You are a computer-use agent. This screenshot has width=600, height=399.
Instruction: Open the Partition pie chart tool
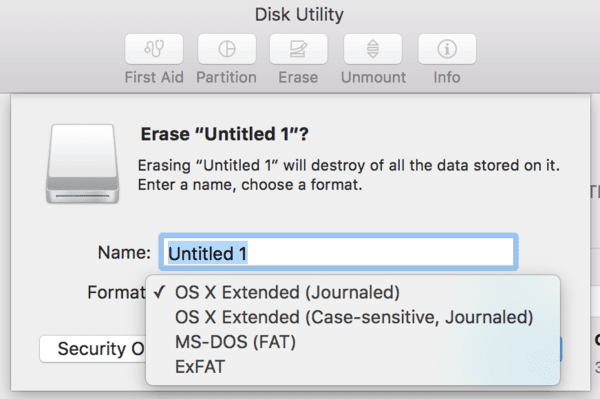coord(227,49)
